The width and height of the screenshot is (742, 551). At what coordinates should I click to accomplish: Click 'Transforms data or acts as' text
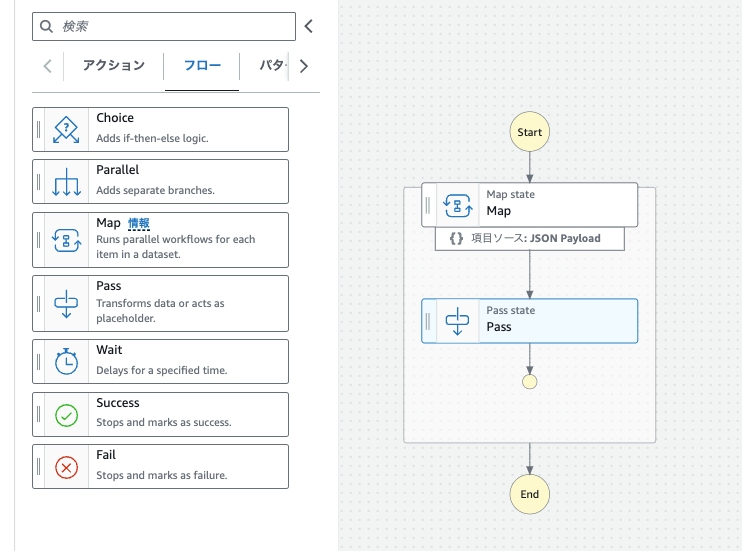[160, 303]
